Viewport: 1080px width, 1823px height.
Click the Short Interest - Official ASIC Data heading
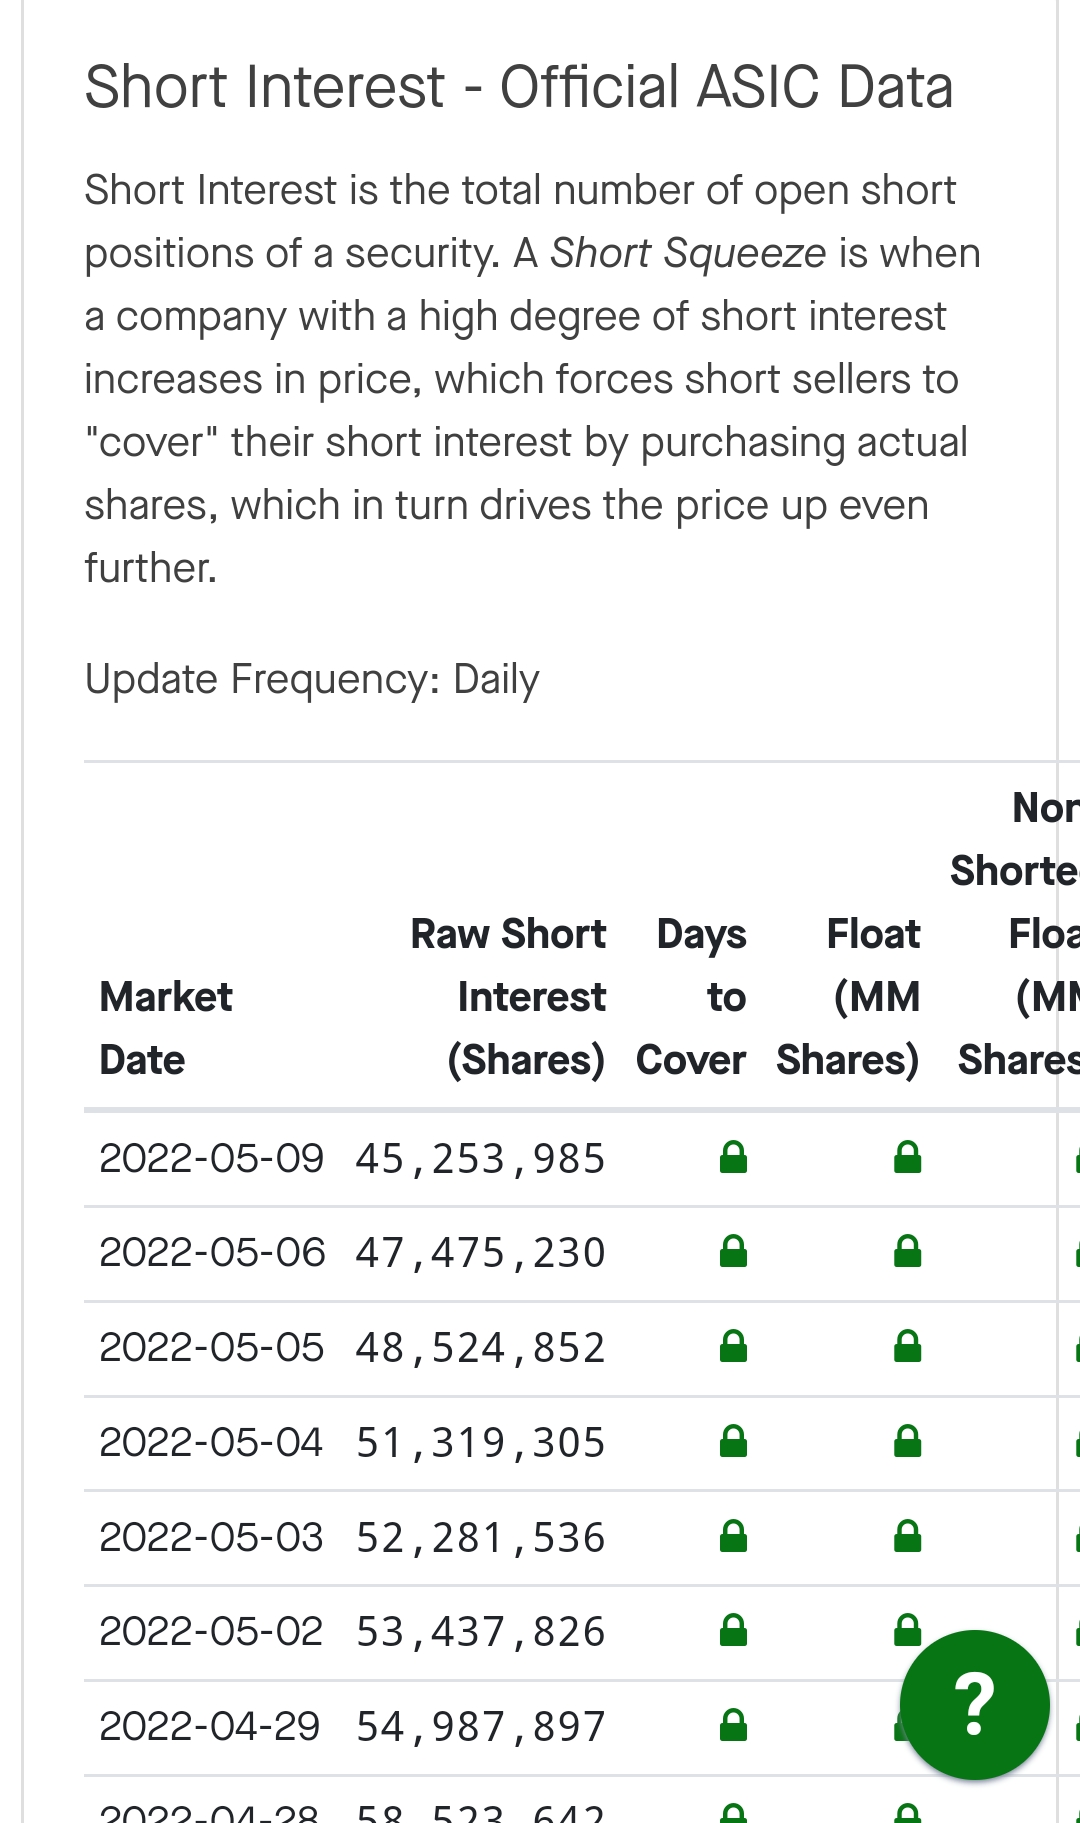pos(519,87)
